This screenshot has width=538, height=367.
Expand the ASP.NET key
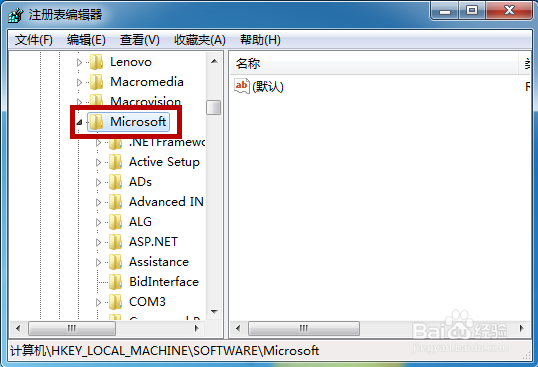pyautogui.click(x=98, y=242)
